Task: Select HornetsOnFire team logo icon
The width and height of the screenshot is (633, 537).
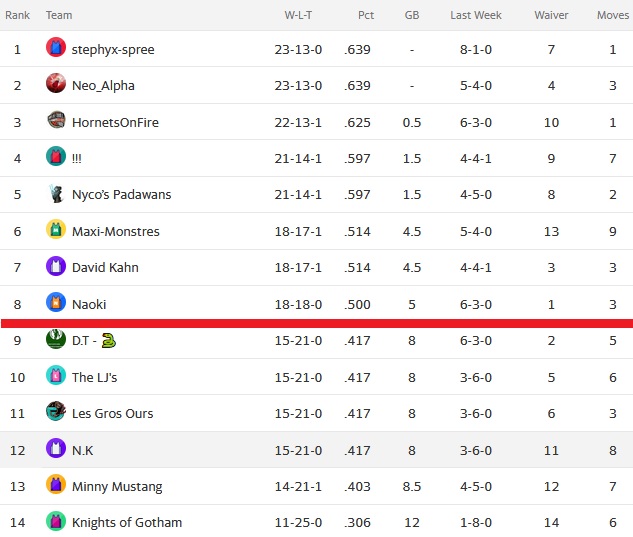Action: click(56, 120)
